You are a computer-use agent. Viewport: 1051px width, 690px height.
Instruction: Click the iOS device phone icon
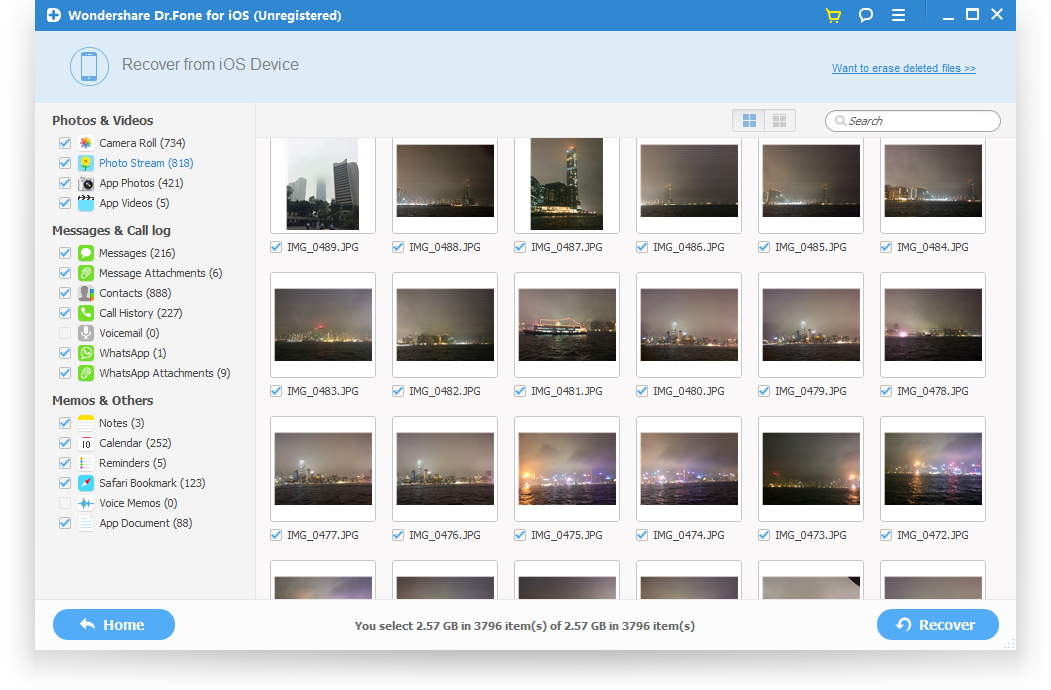[89, 66]
